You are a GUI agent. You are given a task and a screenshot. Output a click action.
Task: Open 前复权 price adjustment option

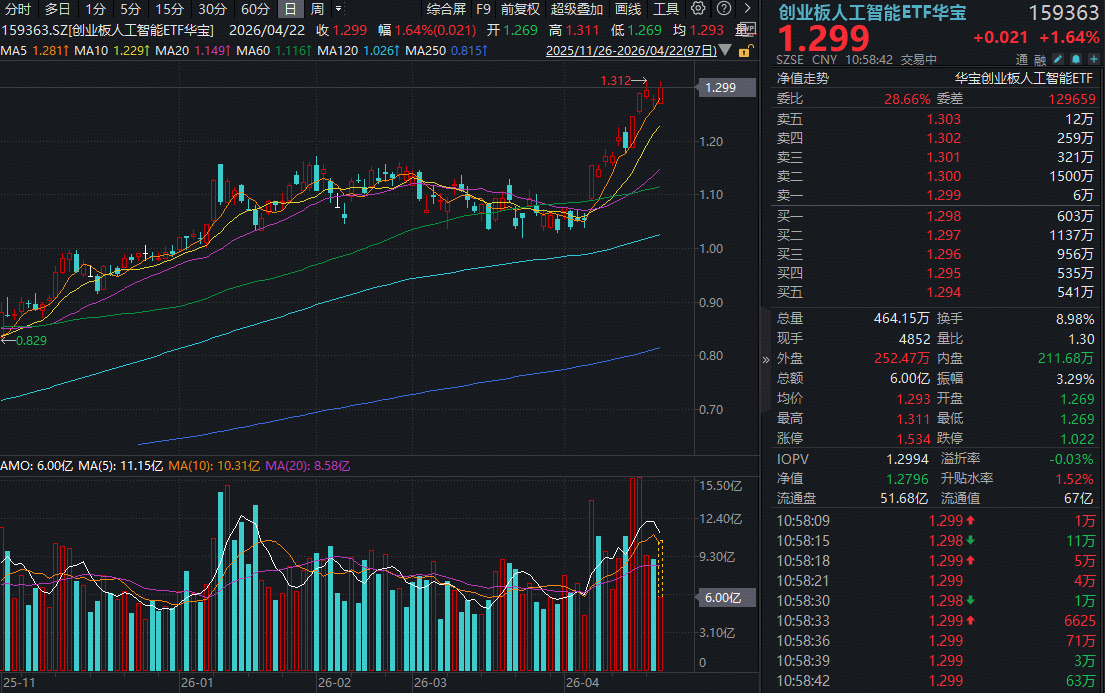tap(520, 9)
